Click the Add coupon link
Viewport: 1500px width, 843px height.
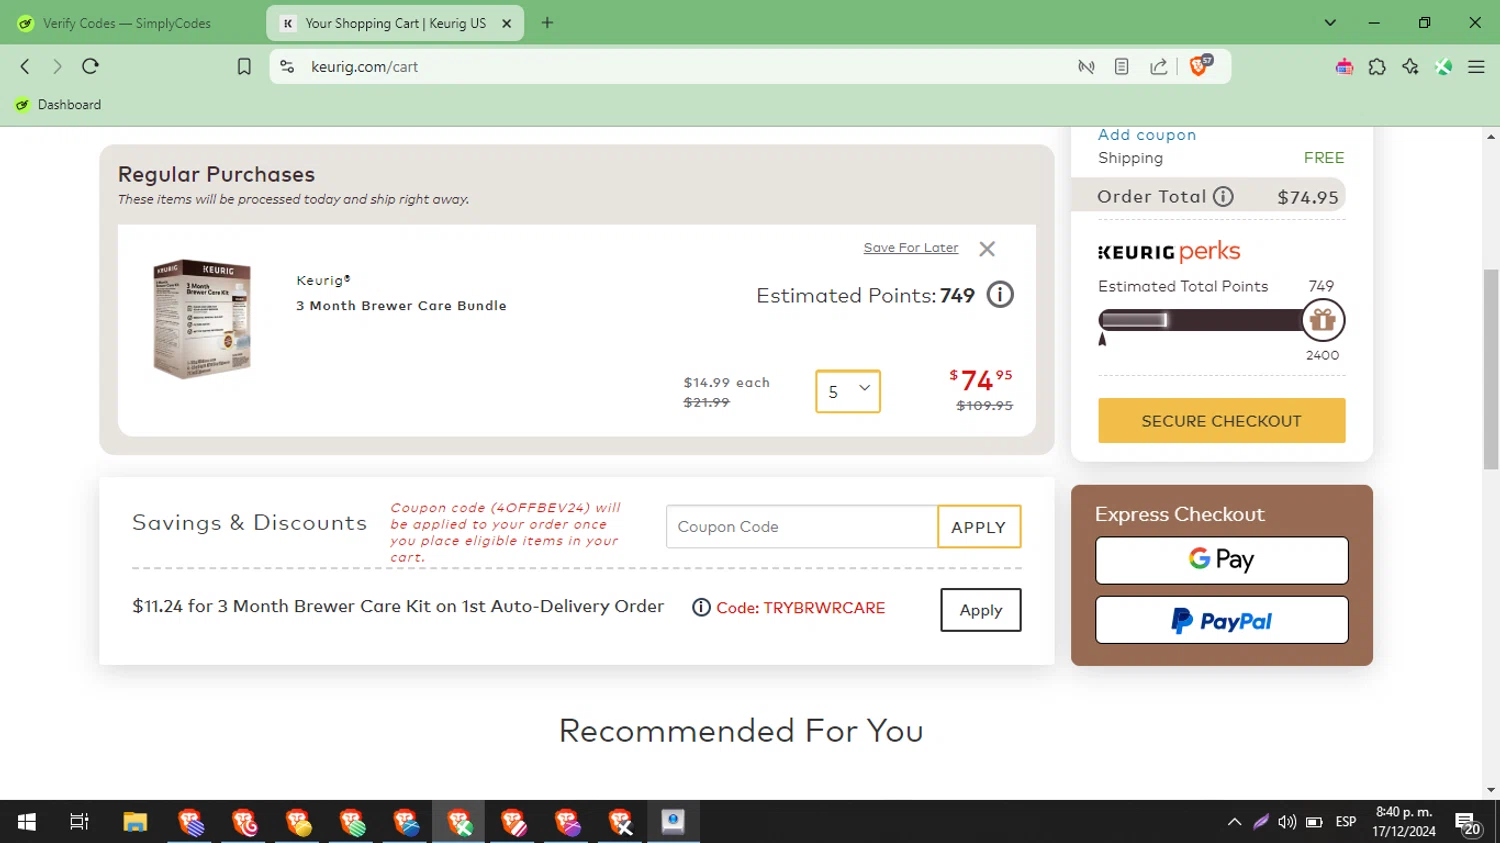point(1147,135)
